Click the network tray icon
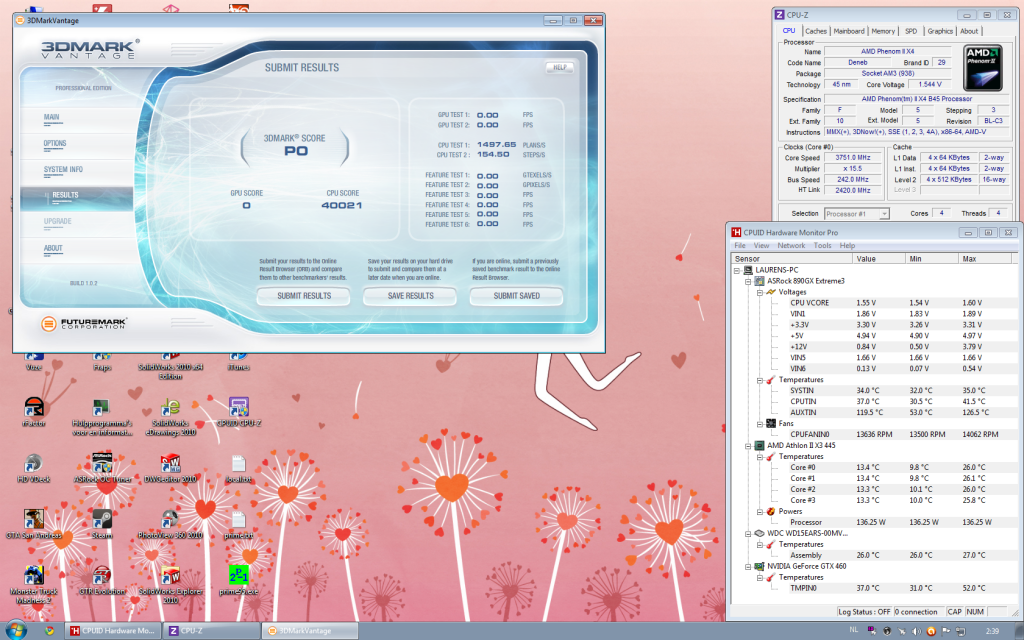 click(x=961, y=631)
